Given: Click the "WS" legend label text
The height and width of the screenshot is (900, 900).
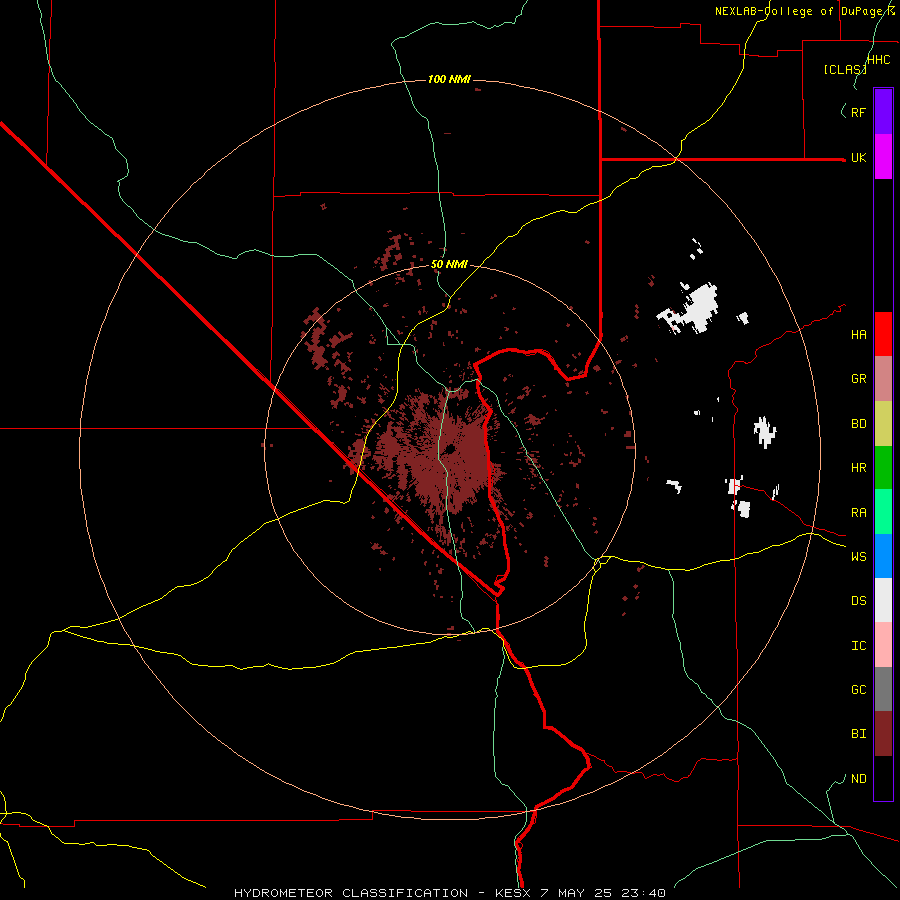Looking at the screenshot, I should (858, 557).
